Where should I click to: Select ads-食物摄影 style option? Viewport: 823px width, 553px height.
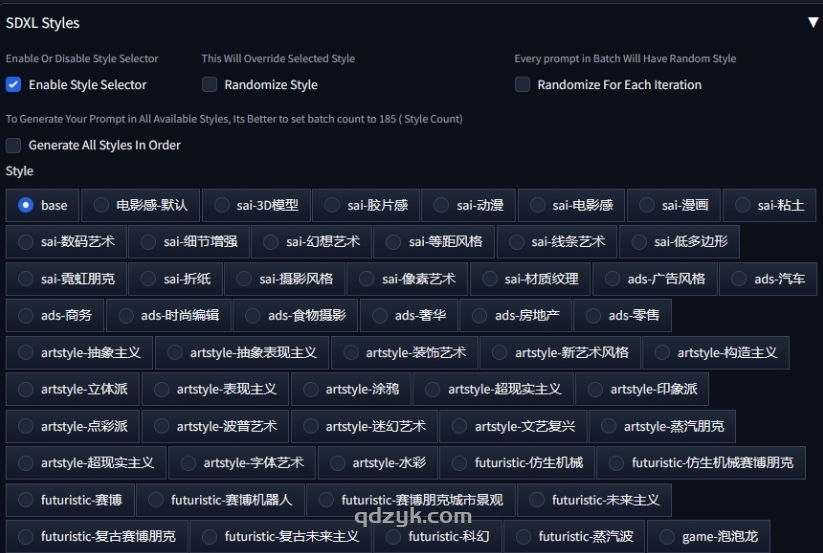(x=253, y=315)
